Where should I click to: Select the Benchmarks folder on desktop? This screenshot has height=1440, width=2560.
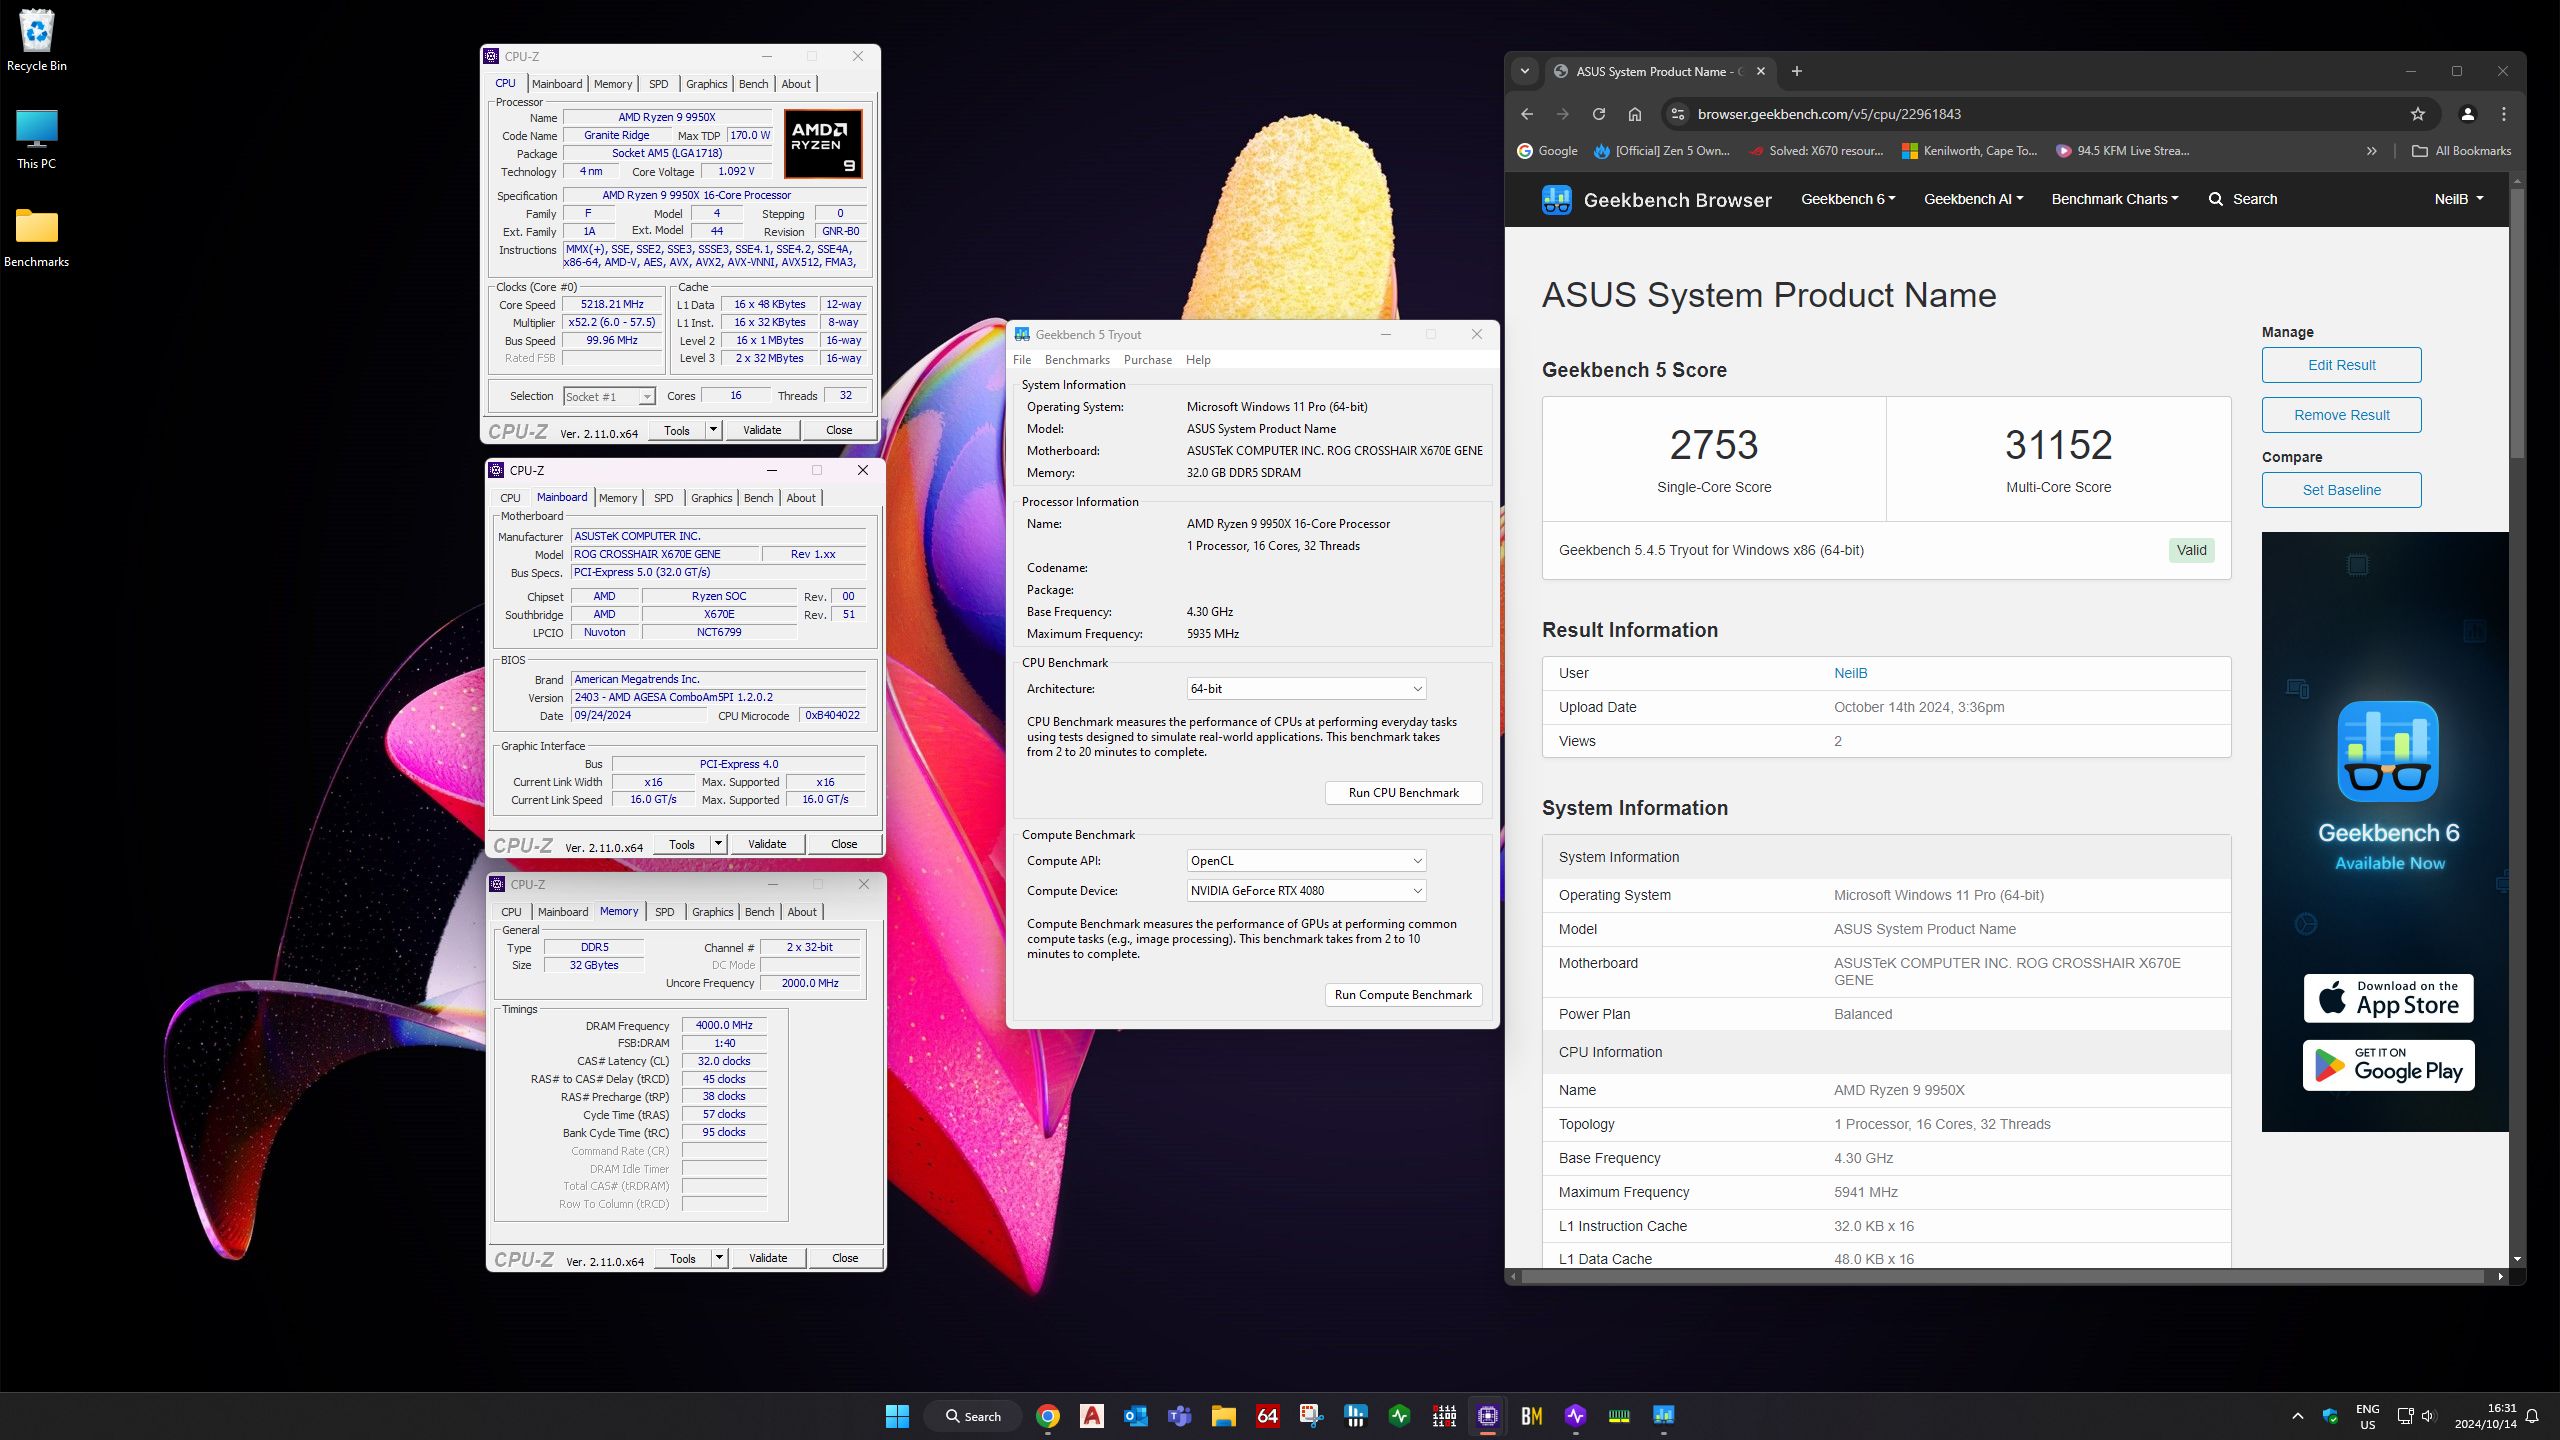pos(37,238)
